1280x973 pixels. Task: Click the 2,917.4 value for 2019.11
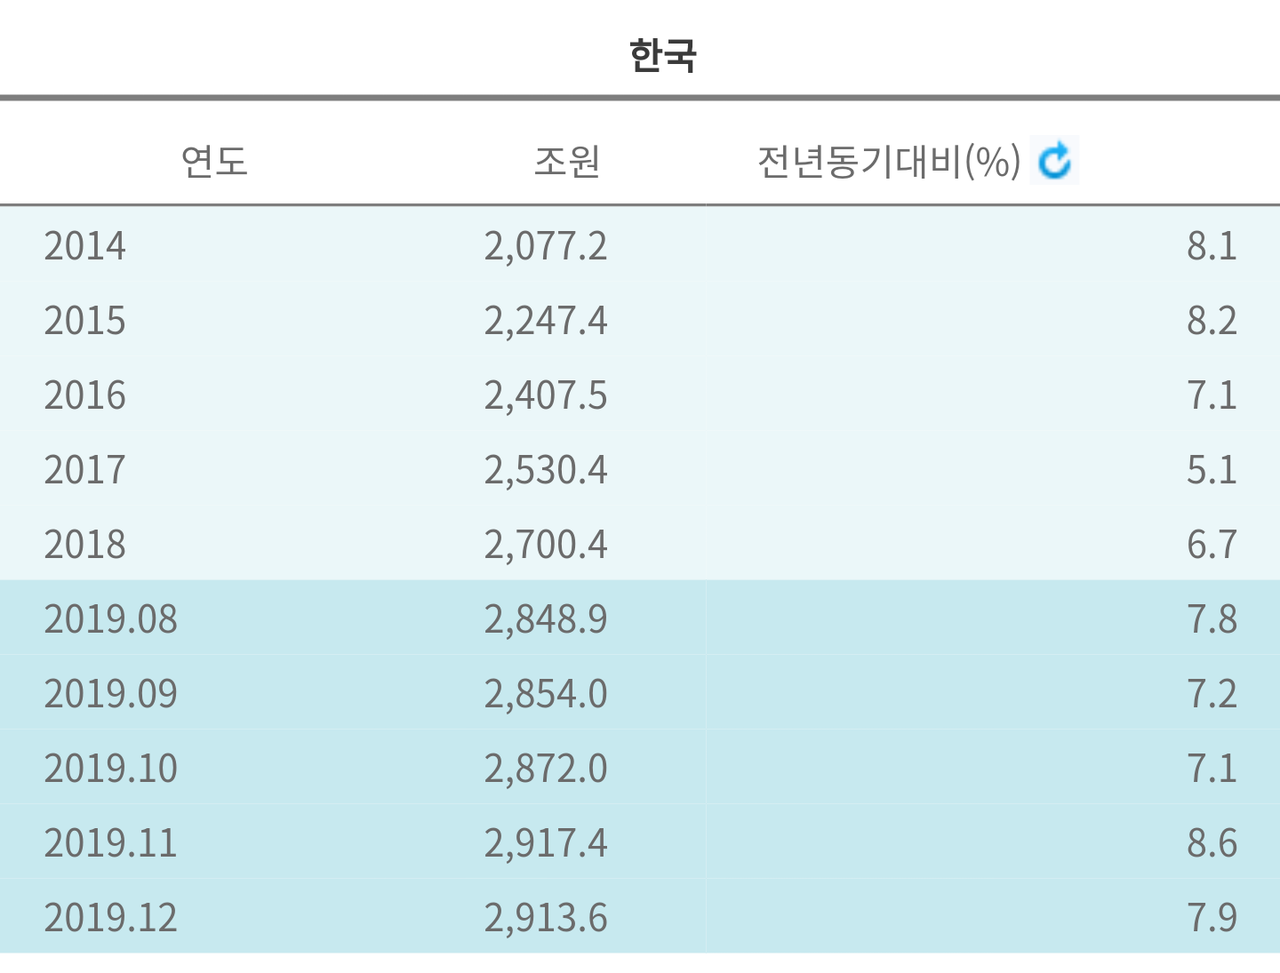click(546, 843)
